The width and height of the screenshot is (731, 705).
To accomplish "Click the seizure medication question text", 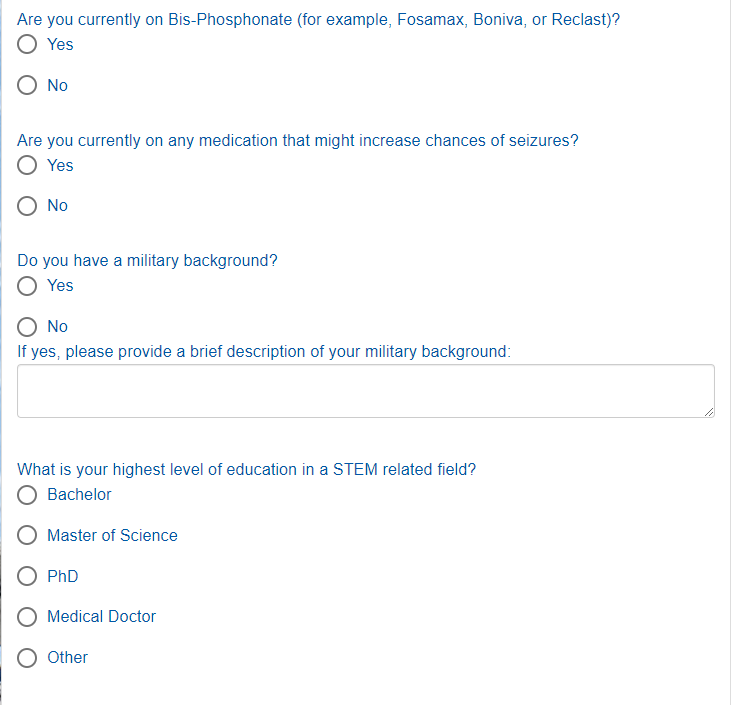I will click(x=298, y=140).
